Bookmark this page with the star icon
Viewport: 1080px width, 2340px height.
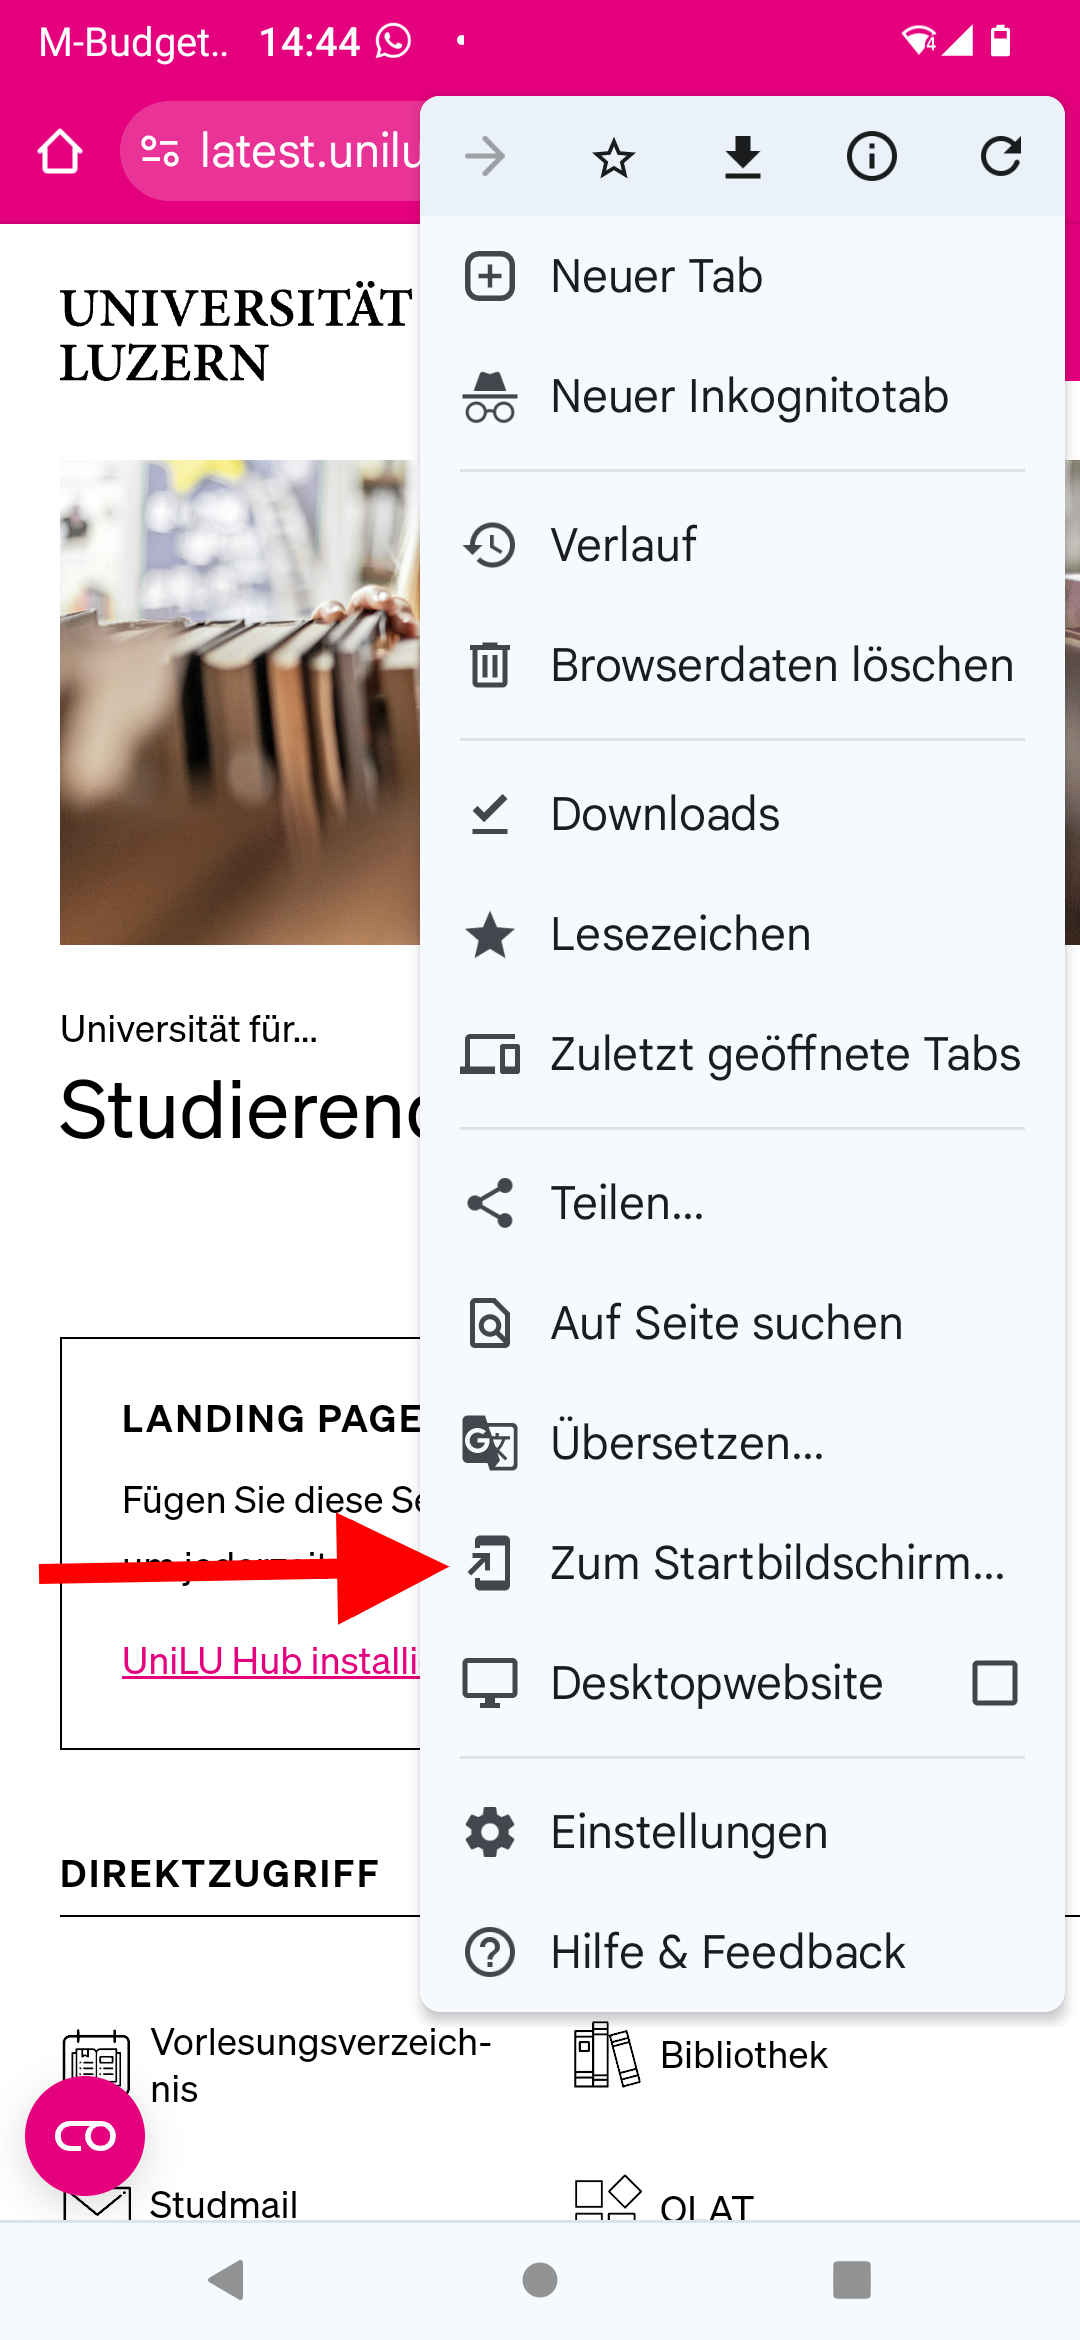point(614,157)
